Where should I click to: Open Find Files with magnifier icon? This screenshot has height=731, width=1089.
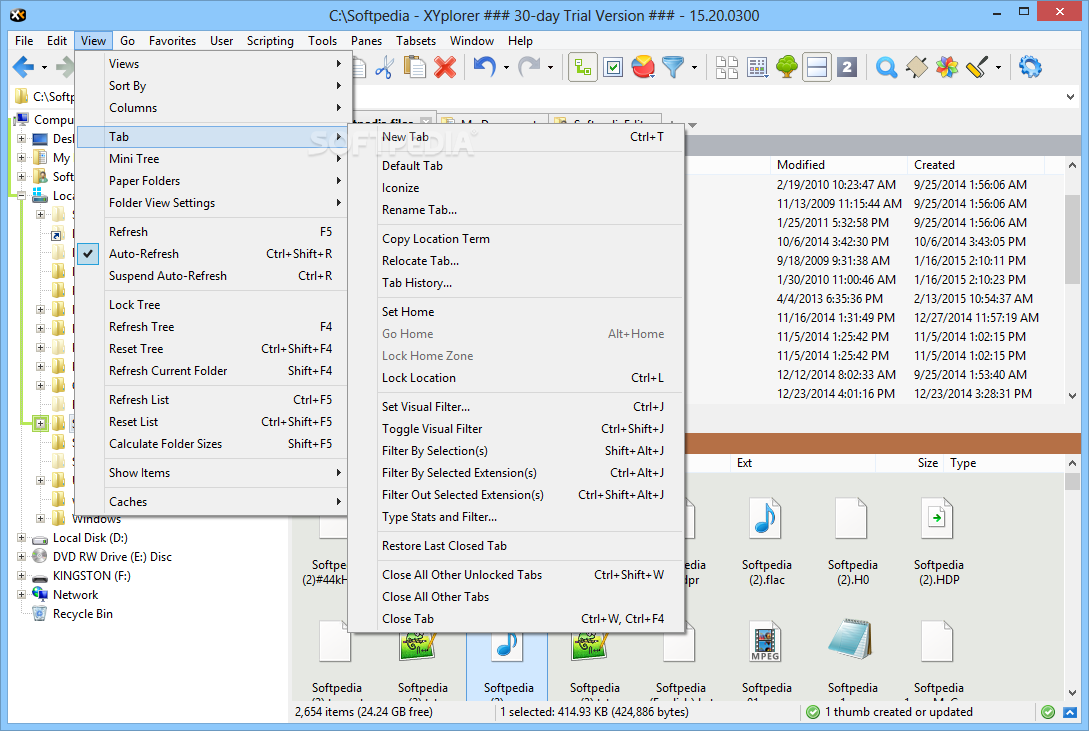point(886,67)
